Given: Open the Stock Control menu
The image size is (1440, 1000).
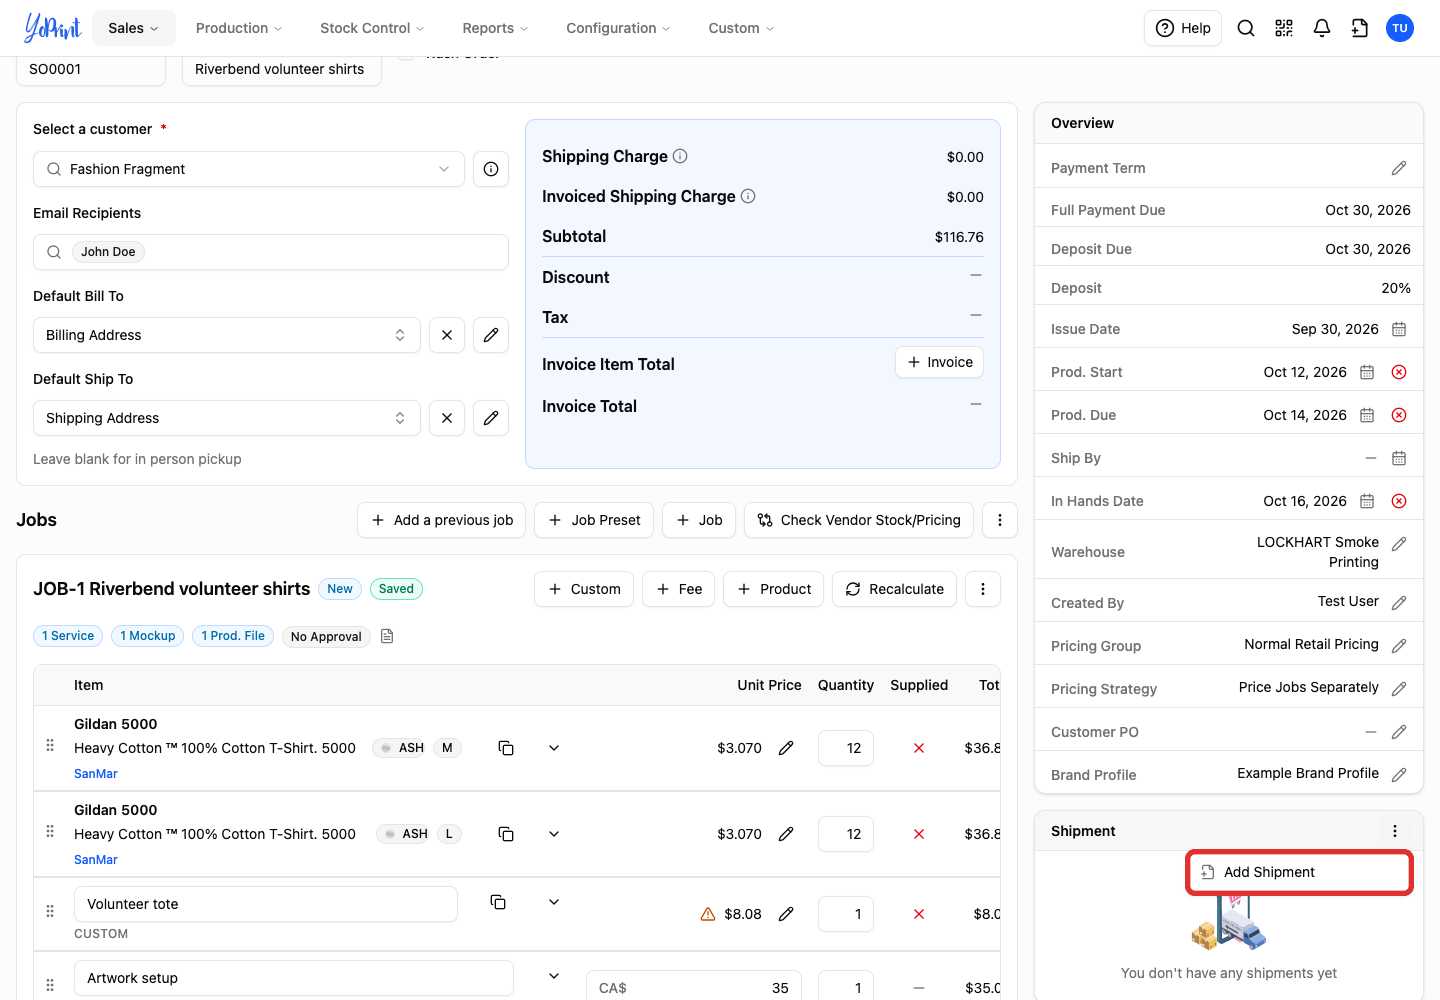Looking at the screenshot, I should point(372,28).
